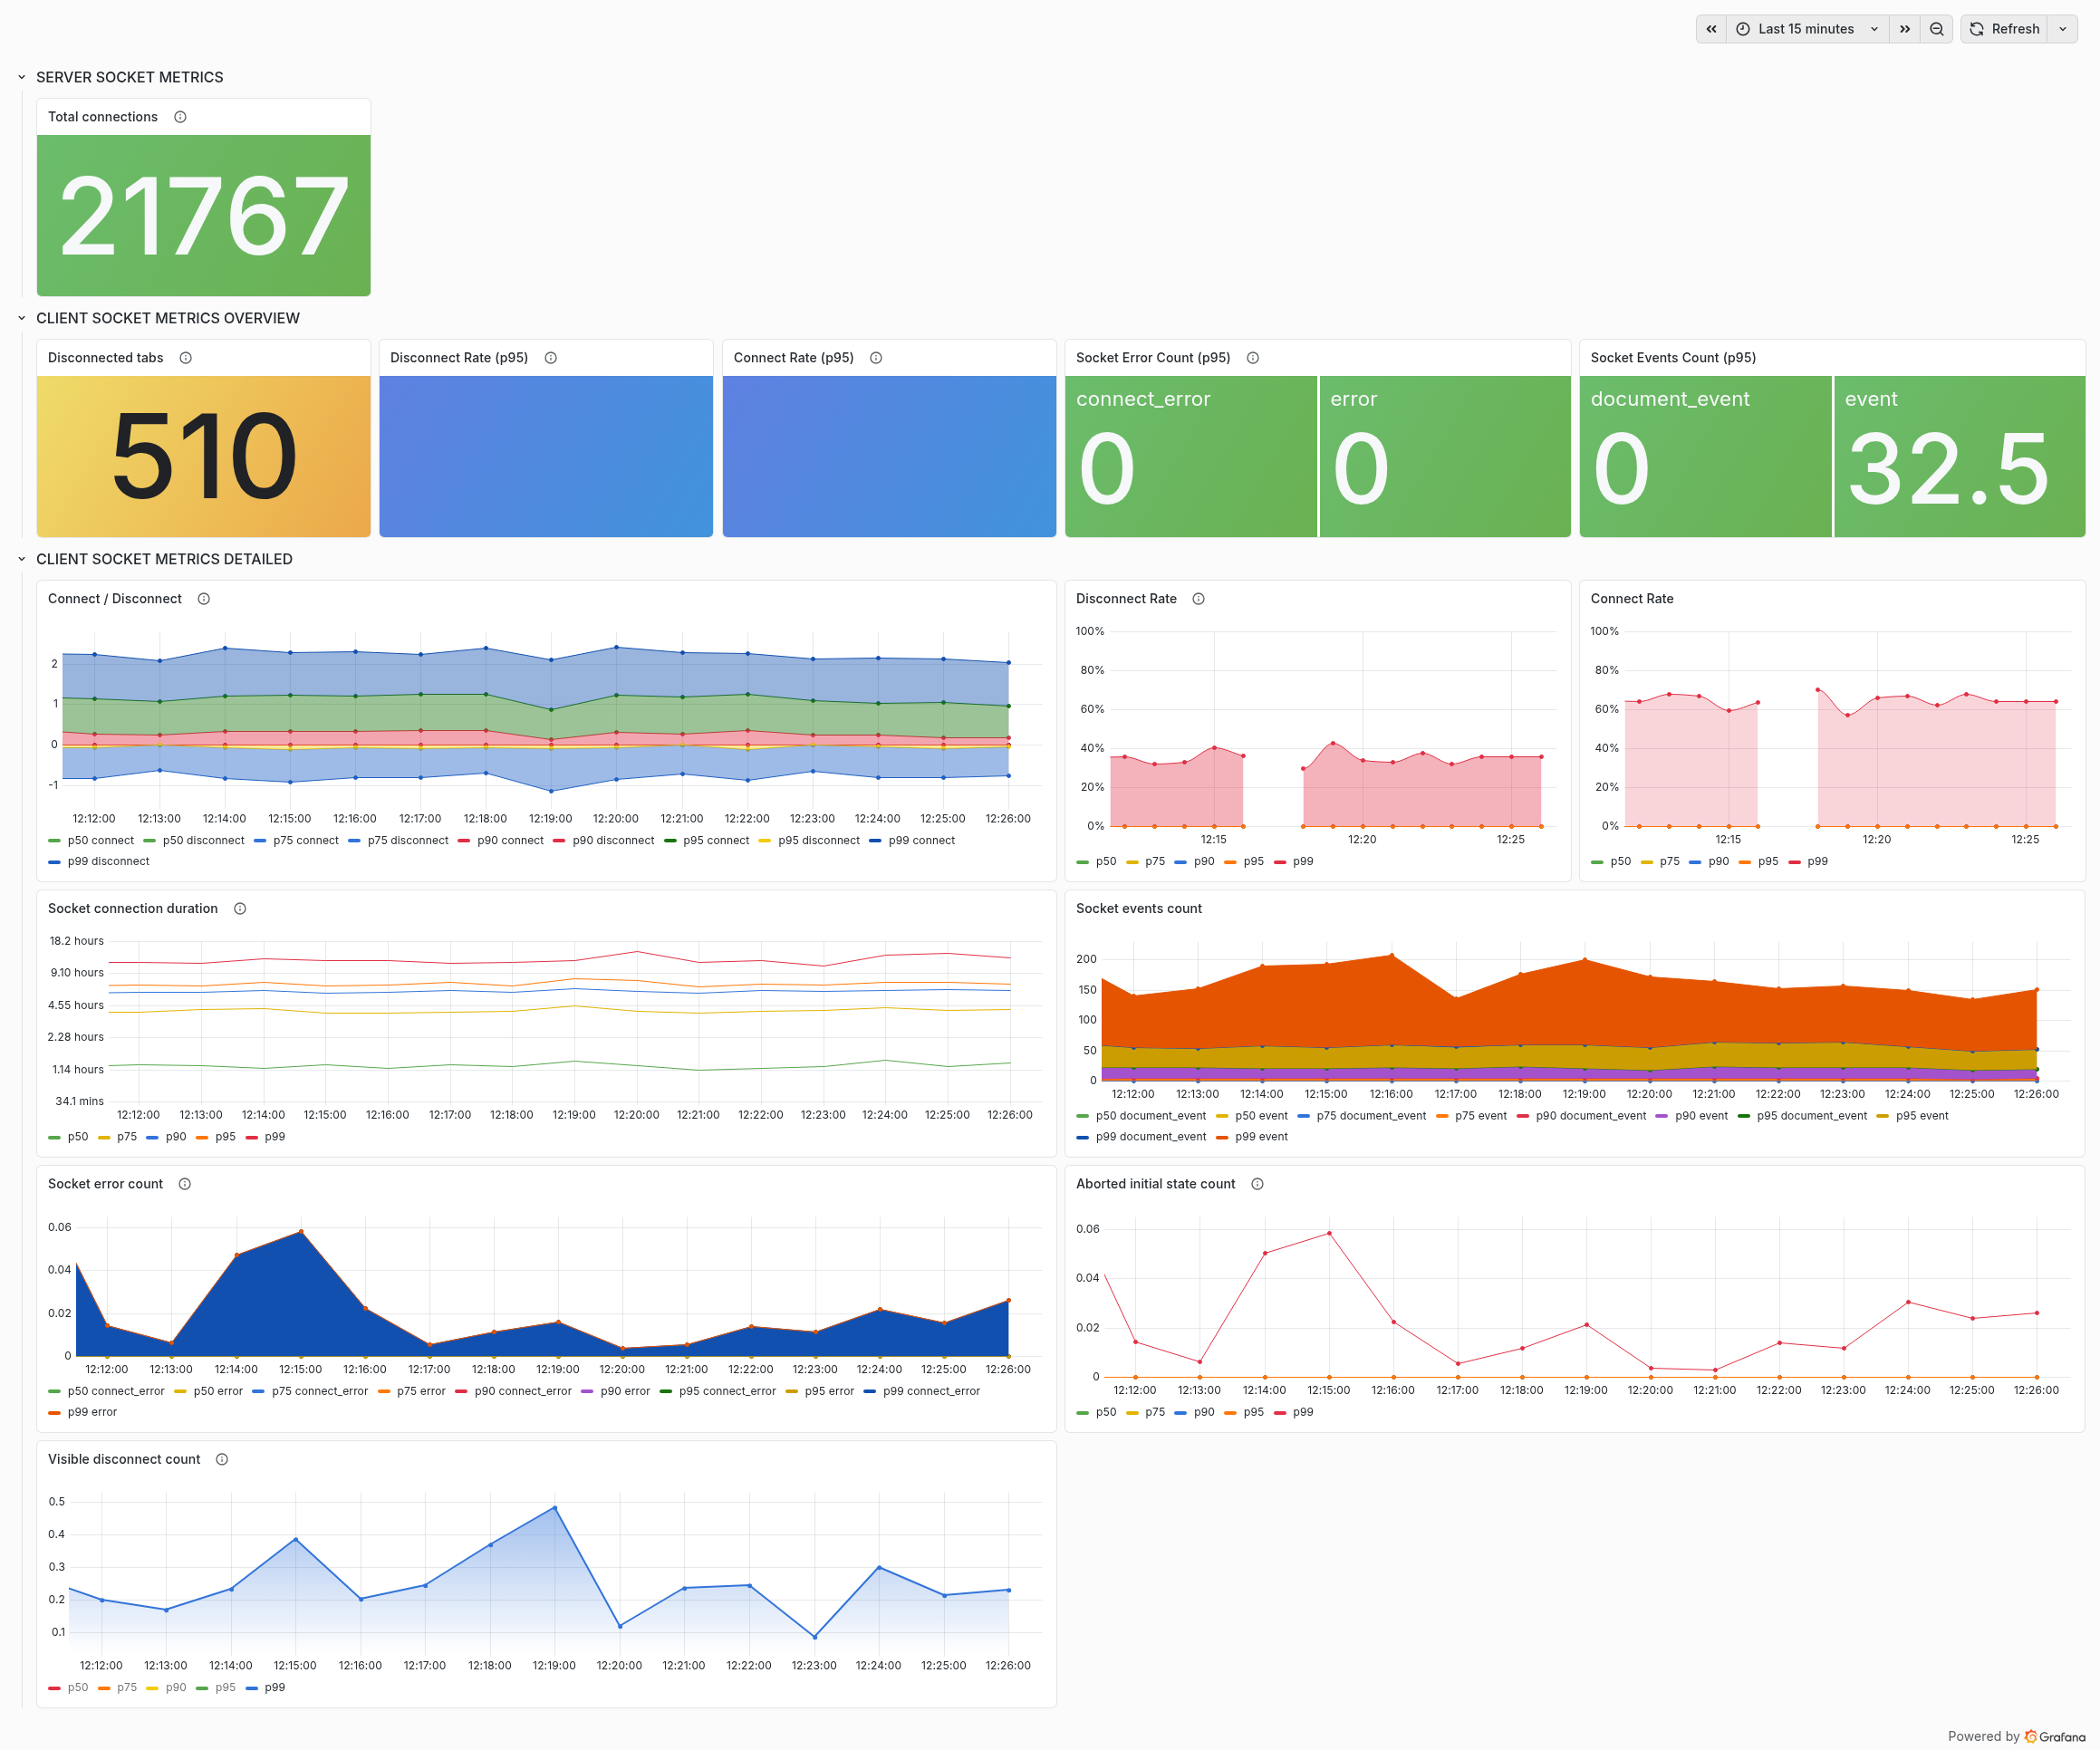Open Socket Events Count (p95) panel title
This screenshot has height=1750, width=2100.
[1673, 358]
